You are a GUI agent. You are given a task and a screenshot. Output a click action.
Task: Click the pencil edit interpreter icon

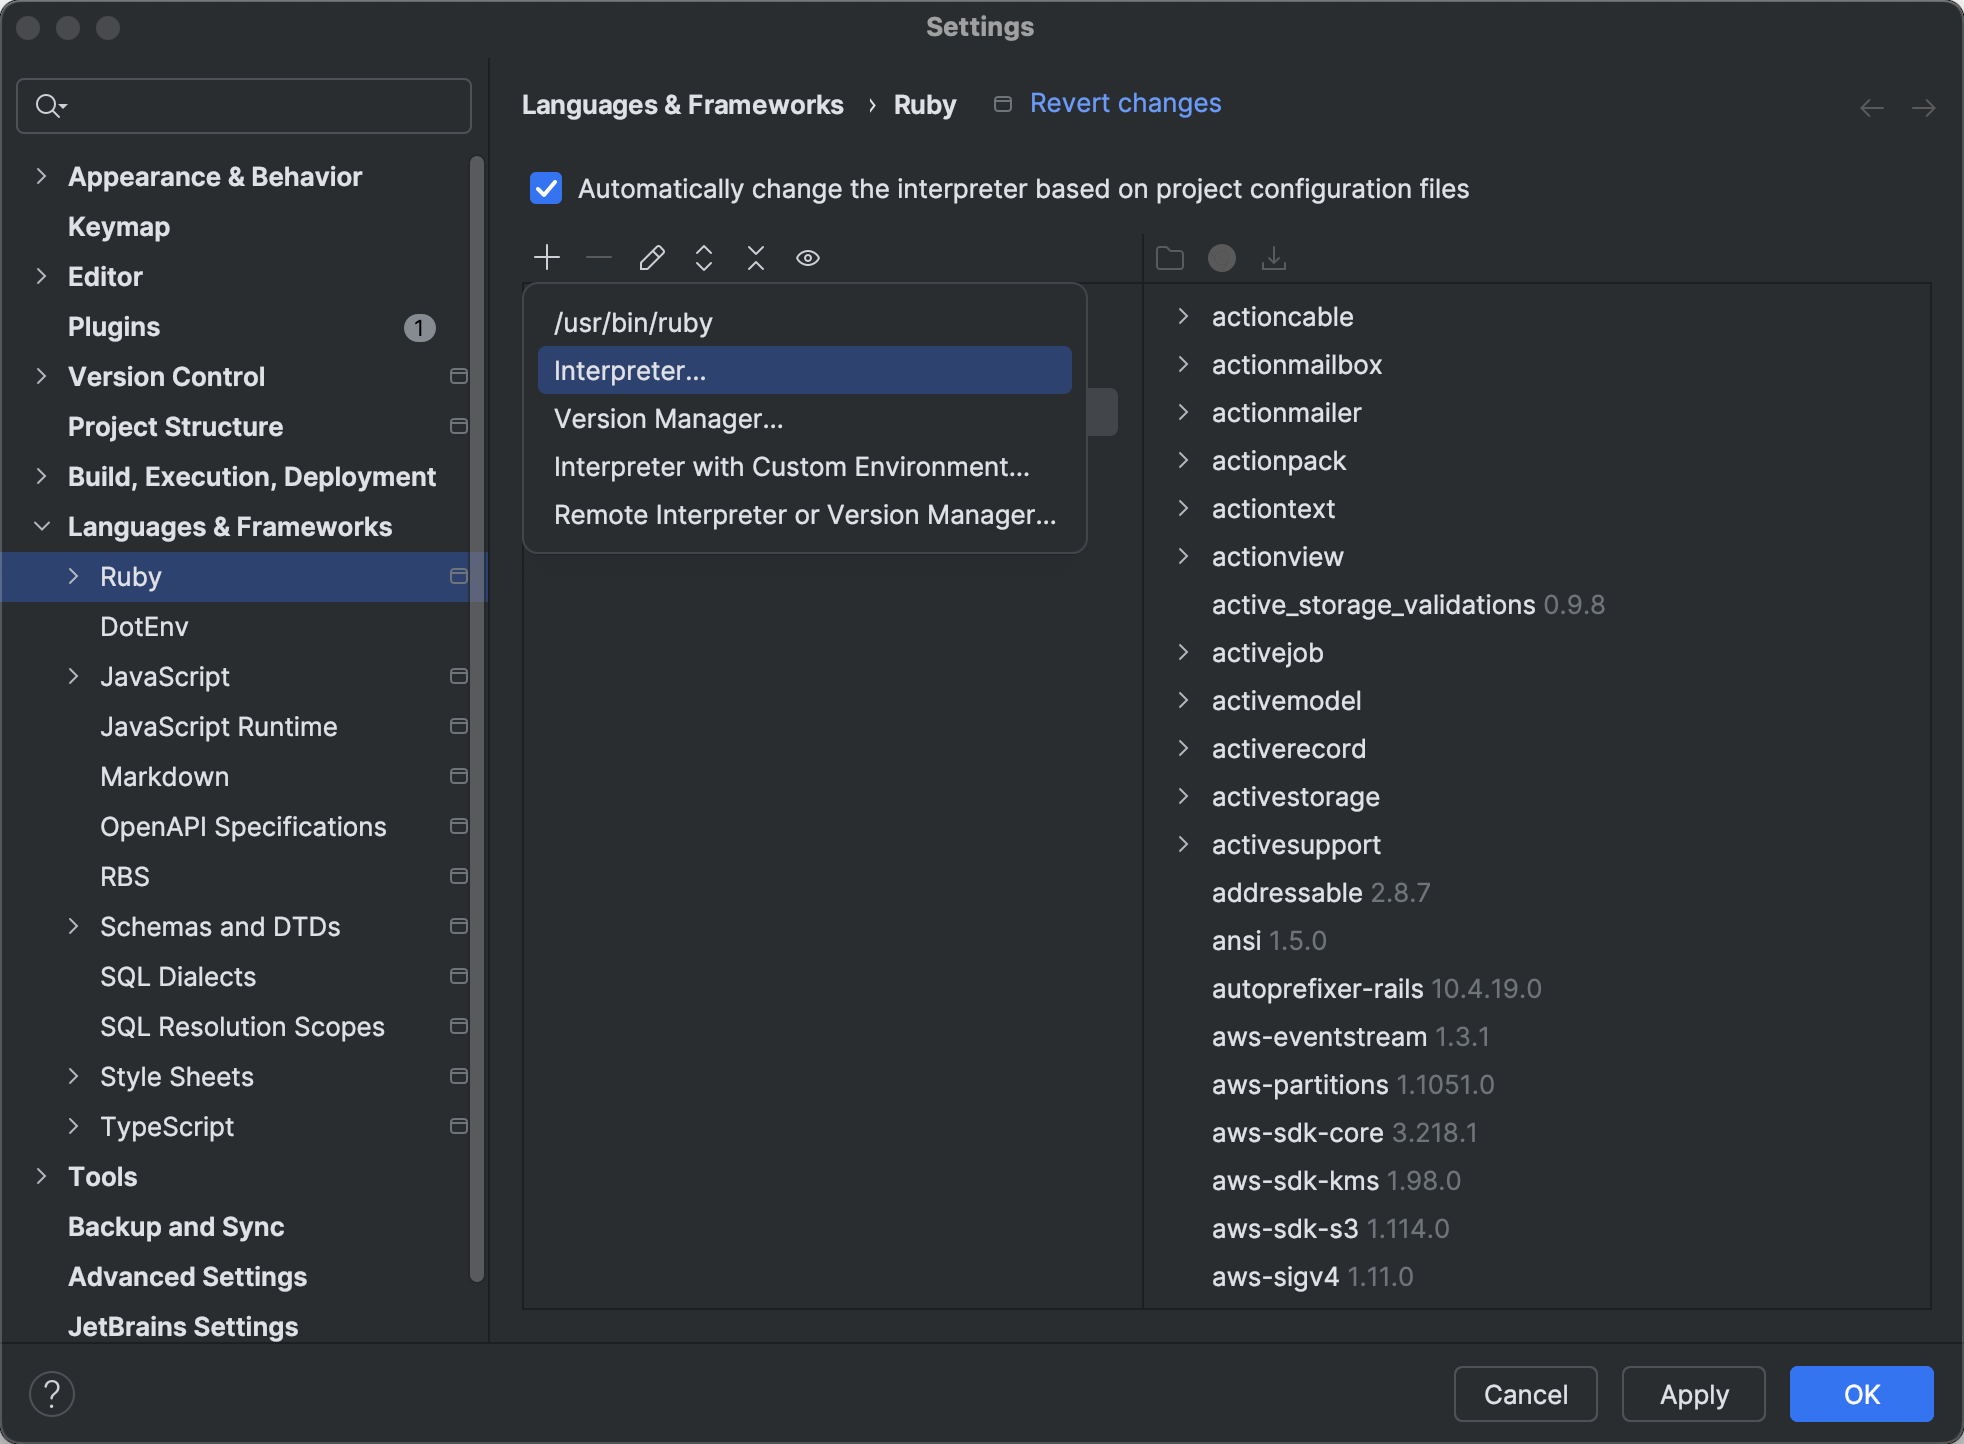tap(652, 258)
